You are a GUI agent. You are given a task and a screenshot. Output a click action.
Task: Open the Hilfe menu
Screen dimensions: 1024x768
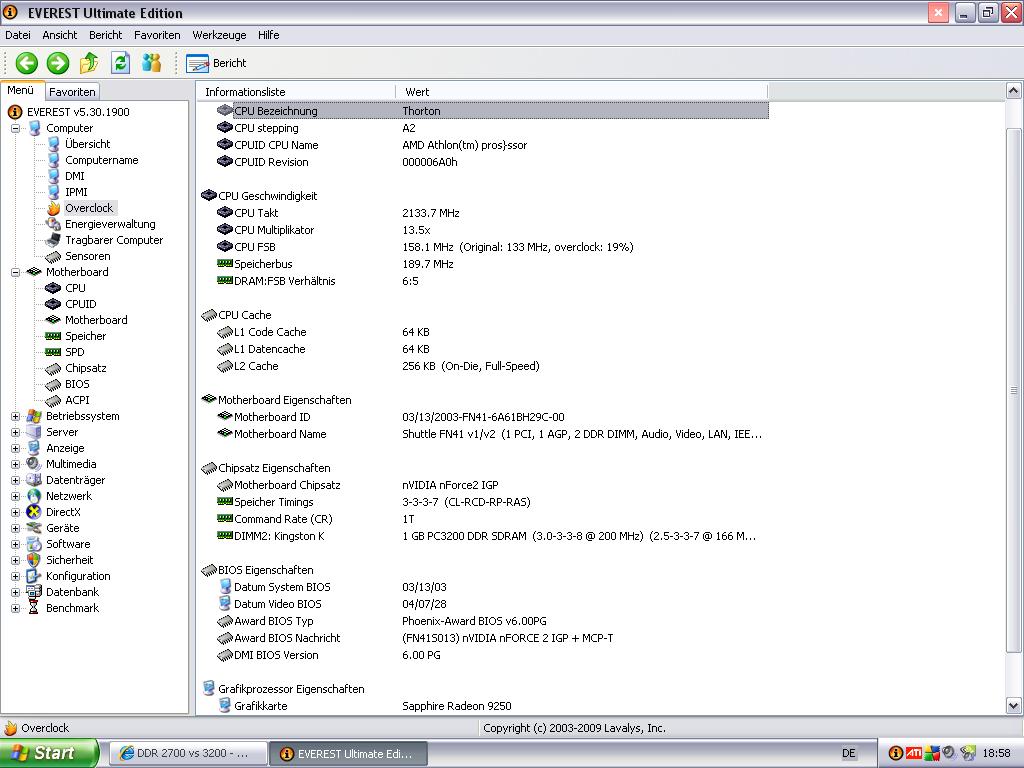(268, 35)
